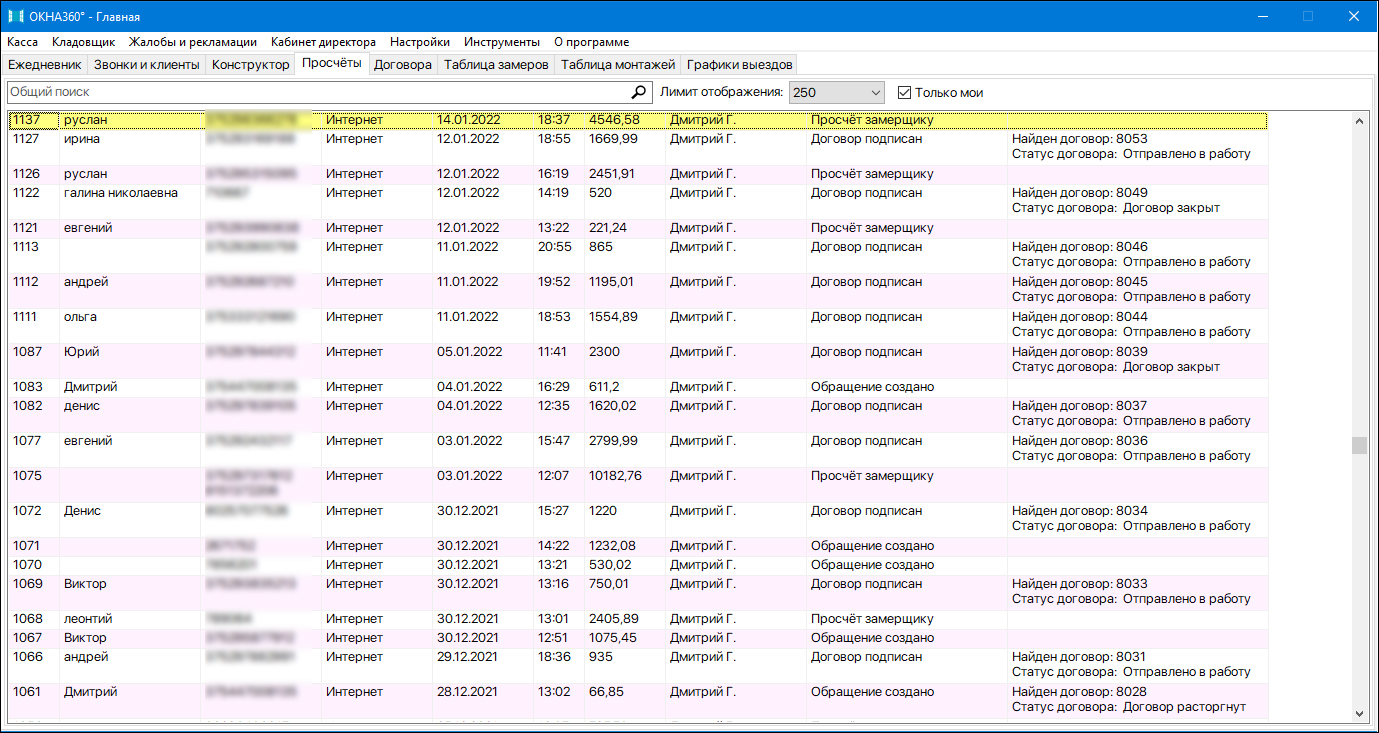Click sum 1075,45 in row 1067
Screen dimensions: 1379x733
(613, 638)
